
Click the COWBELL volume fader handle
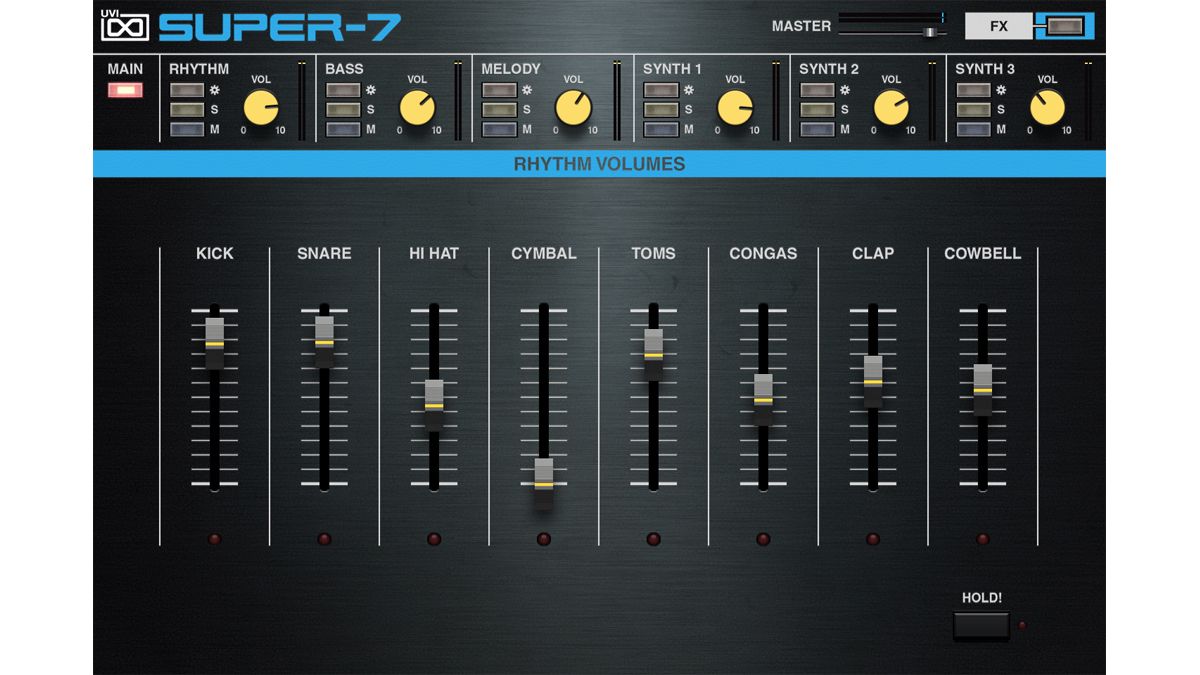[x=983, y=390]
